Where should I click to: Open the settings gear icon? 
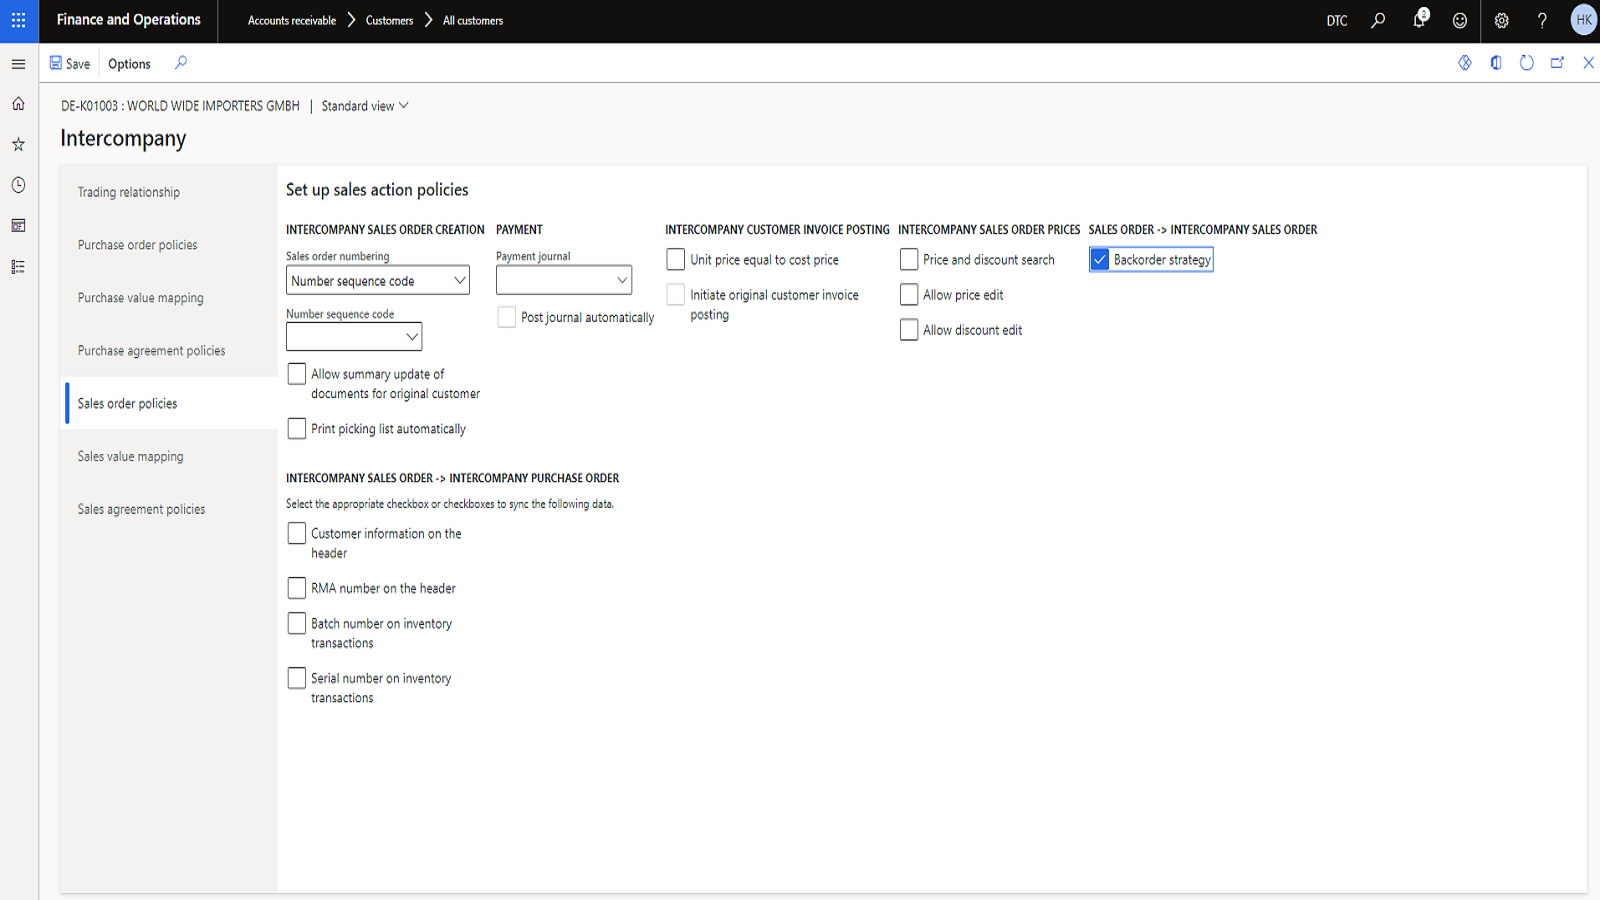point(1501,20)
